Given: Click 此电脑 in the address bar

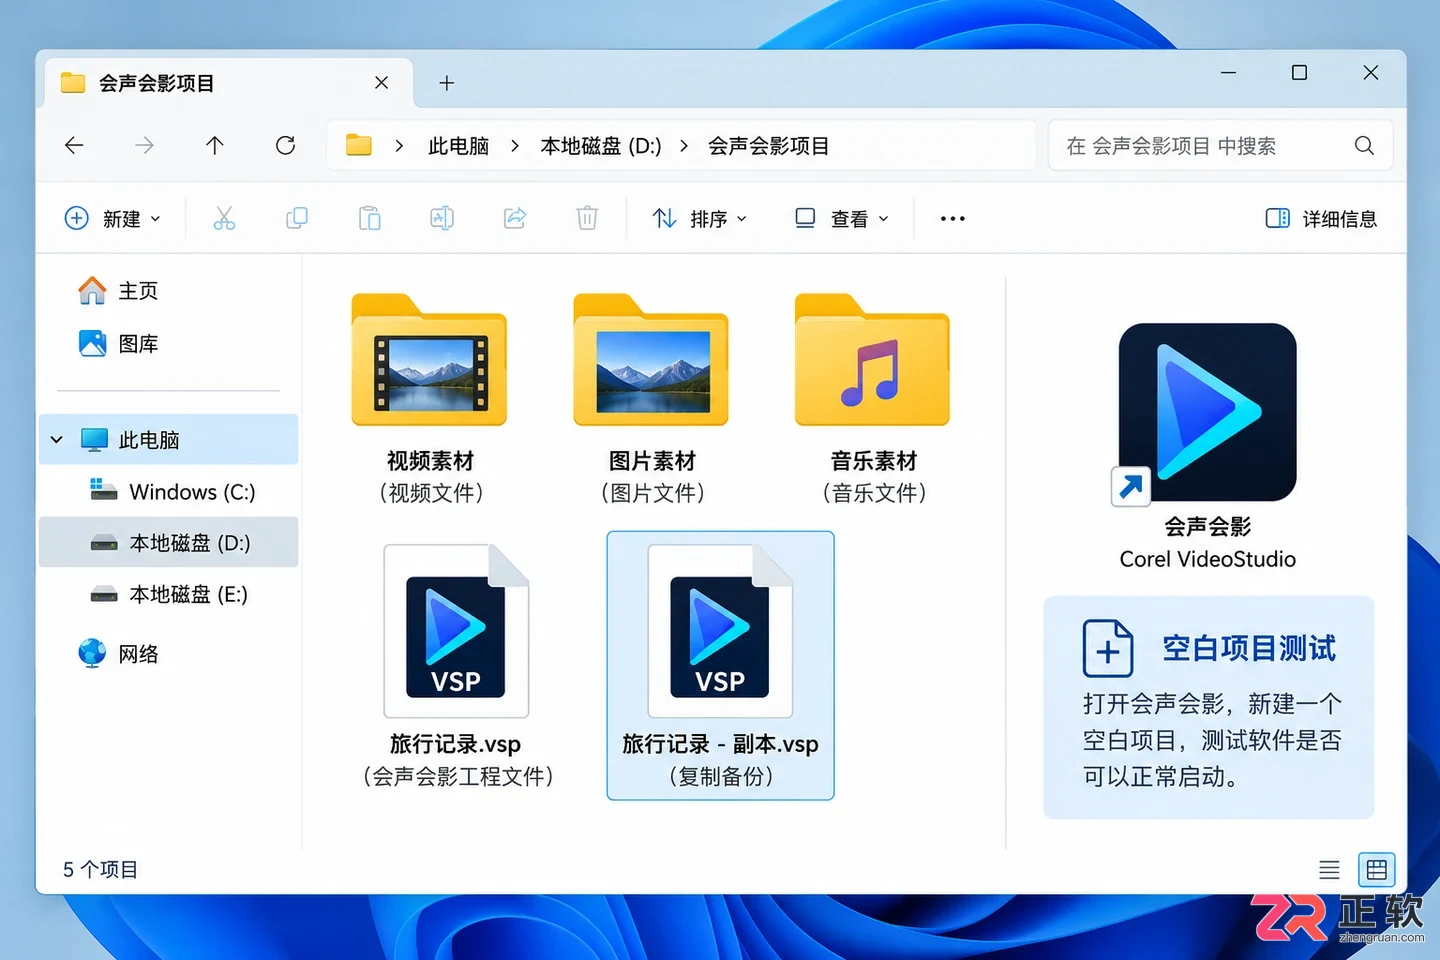Looking at the screenshot, I should tap(458, 146).
